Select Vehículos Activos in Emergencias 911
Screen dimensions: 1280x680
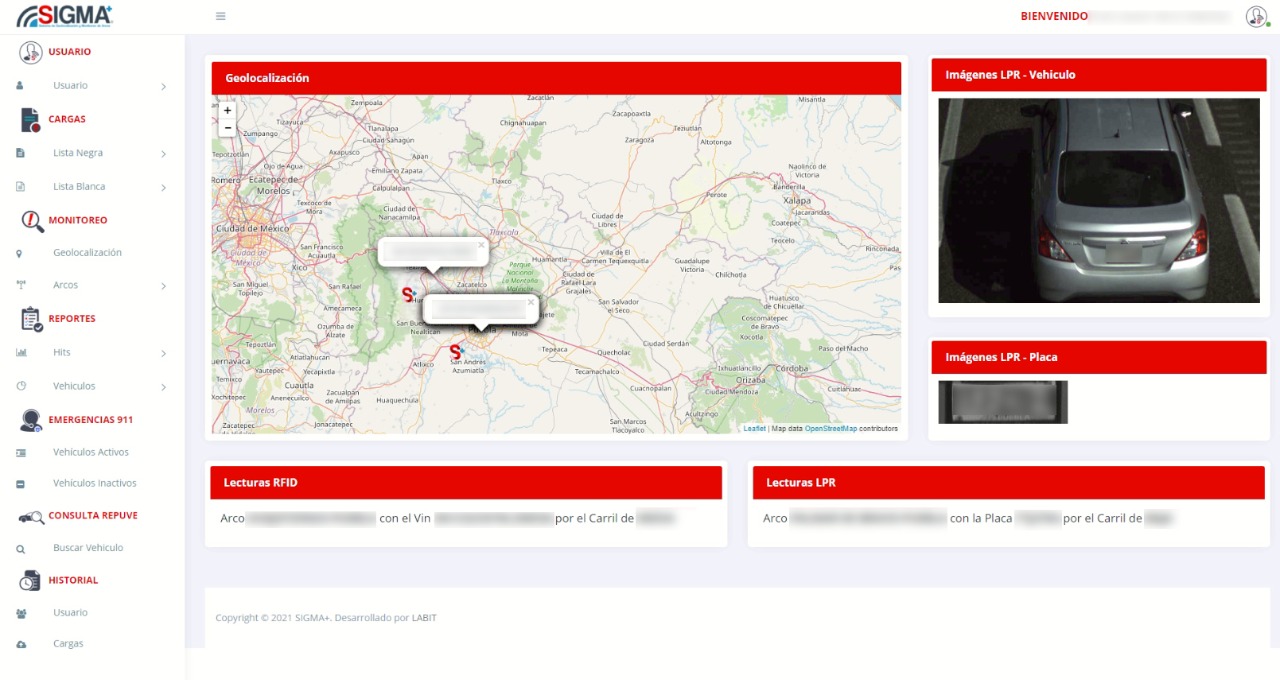(x=90, y=453)
